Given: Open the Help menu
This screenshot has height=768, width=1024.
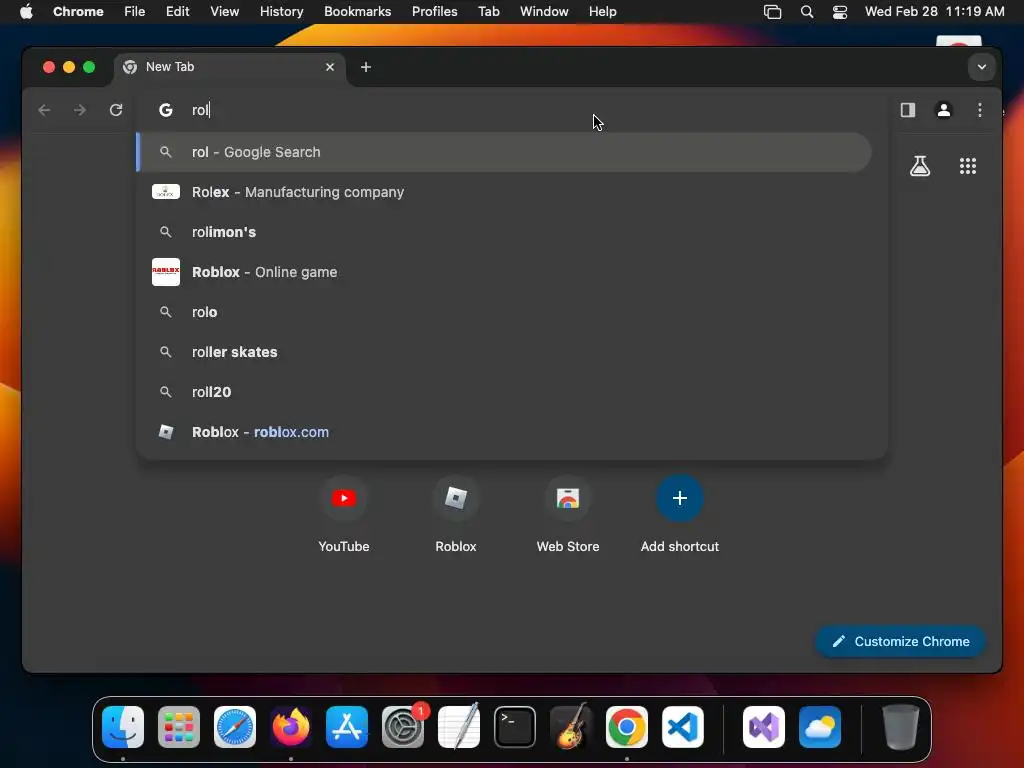Looking at the screenshot, I should coord(602,11).
